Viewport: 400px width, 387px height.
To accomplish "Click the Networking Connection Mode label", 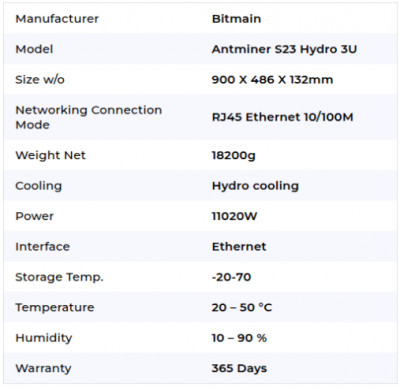I will [89, 117].
